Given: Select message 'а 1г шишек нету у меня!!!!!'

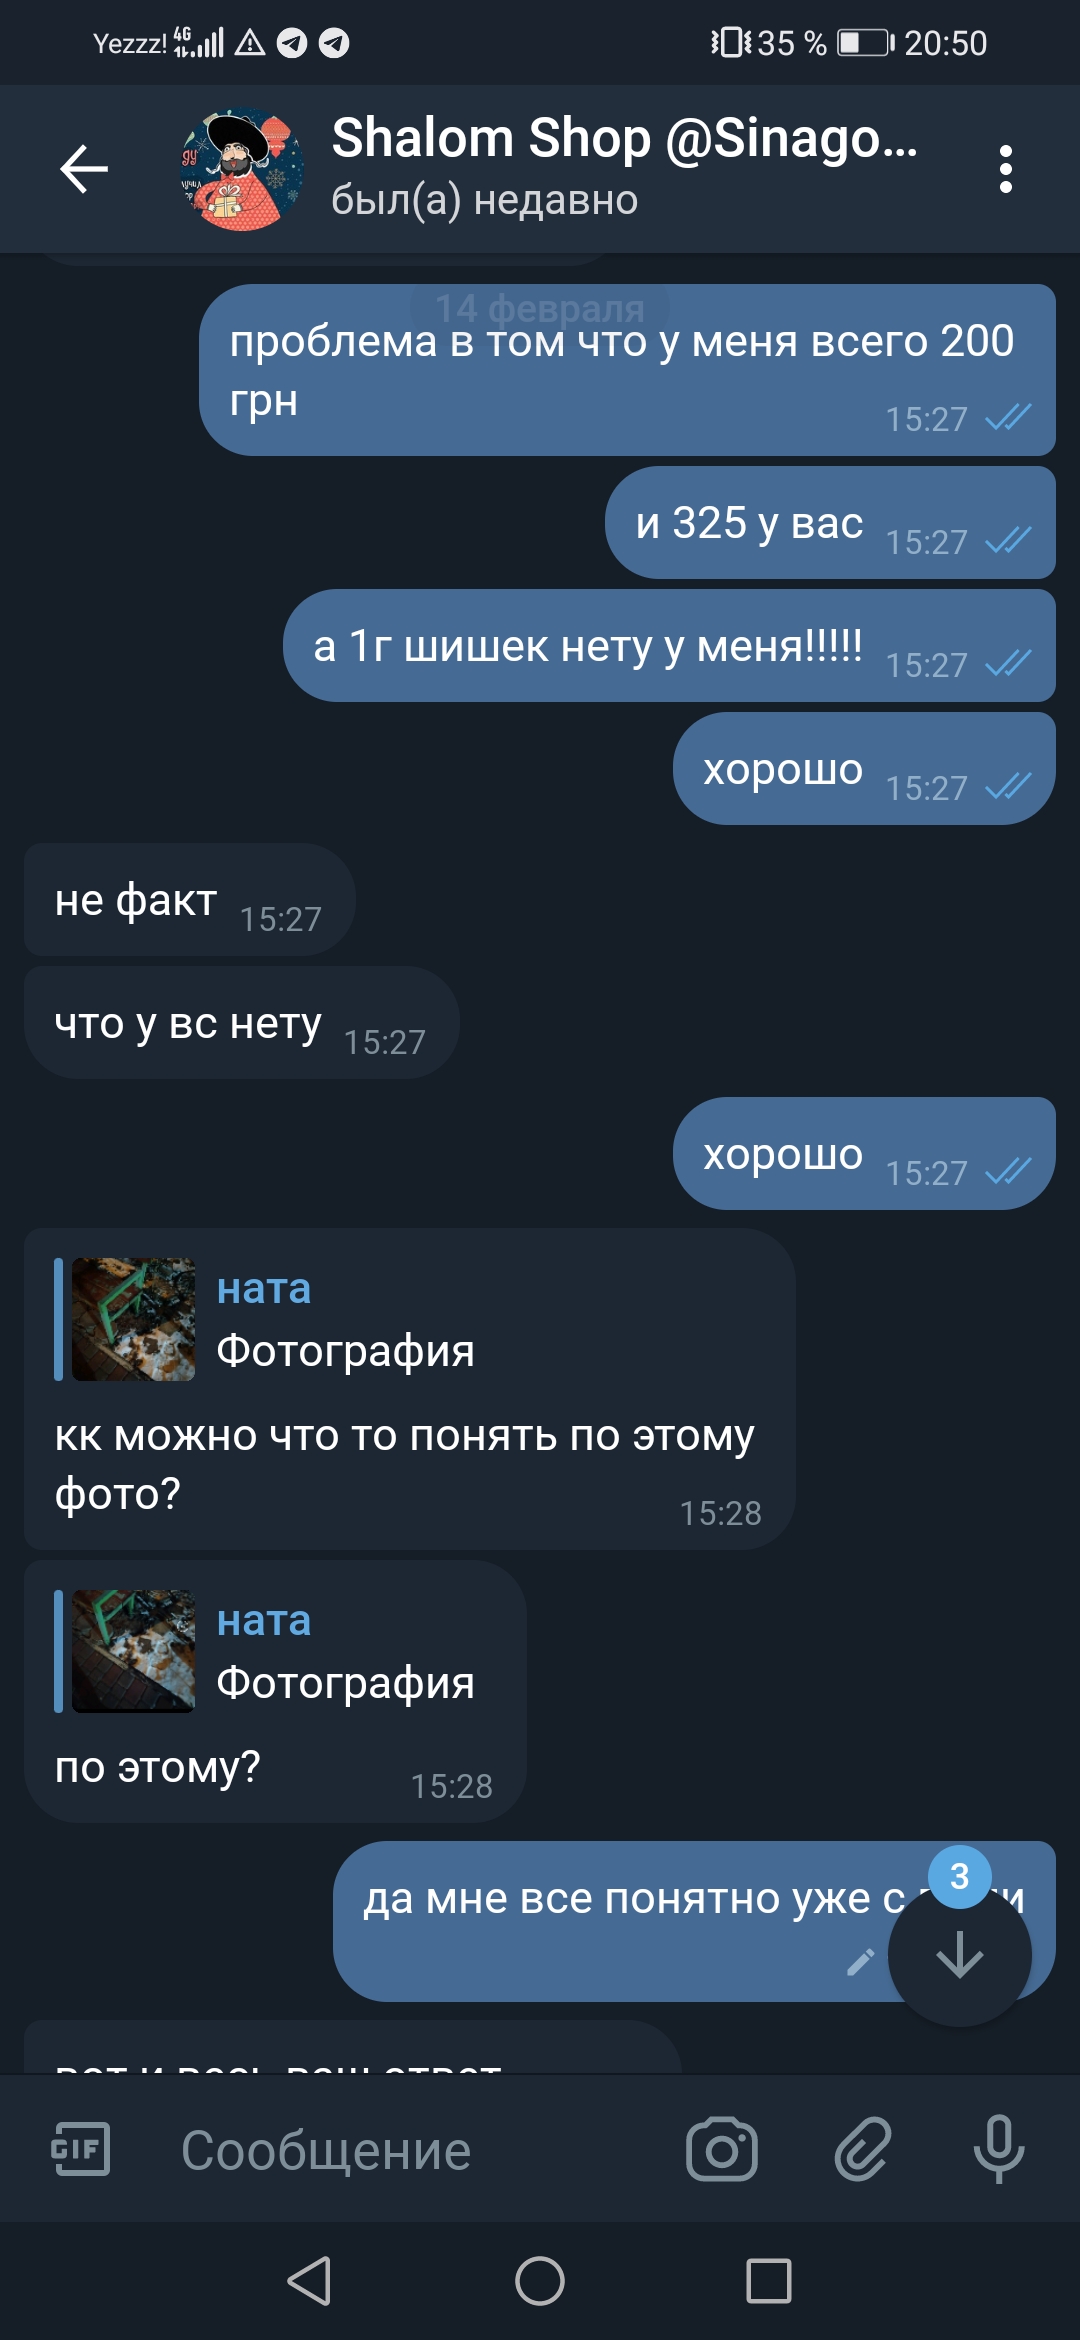Looking at the screenshot, I should pyautogui.click(x=669, y=646).
